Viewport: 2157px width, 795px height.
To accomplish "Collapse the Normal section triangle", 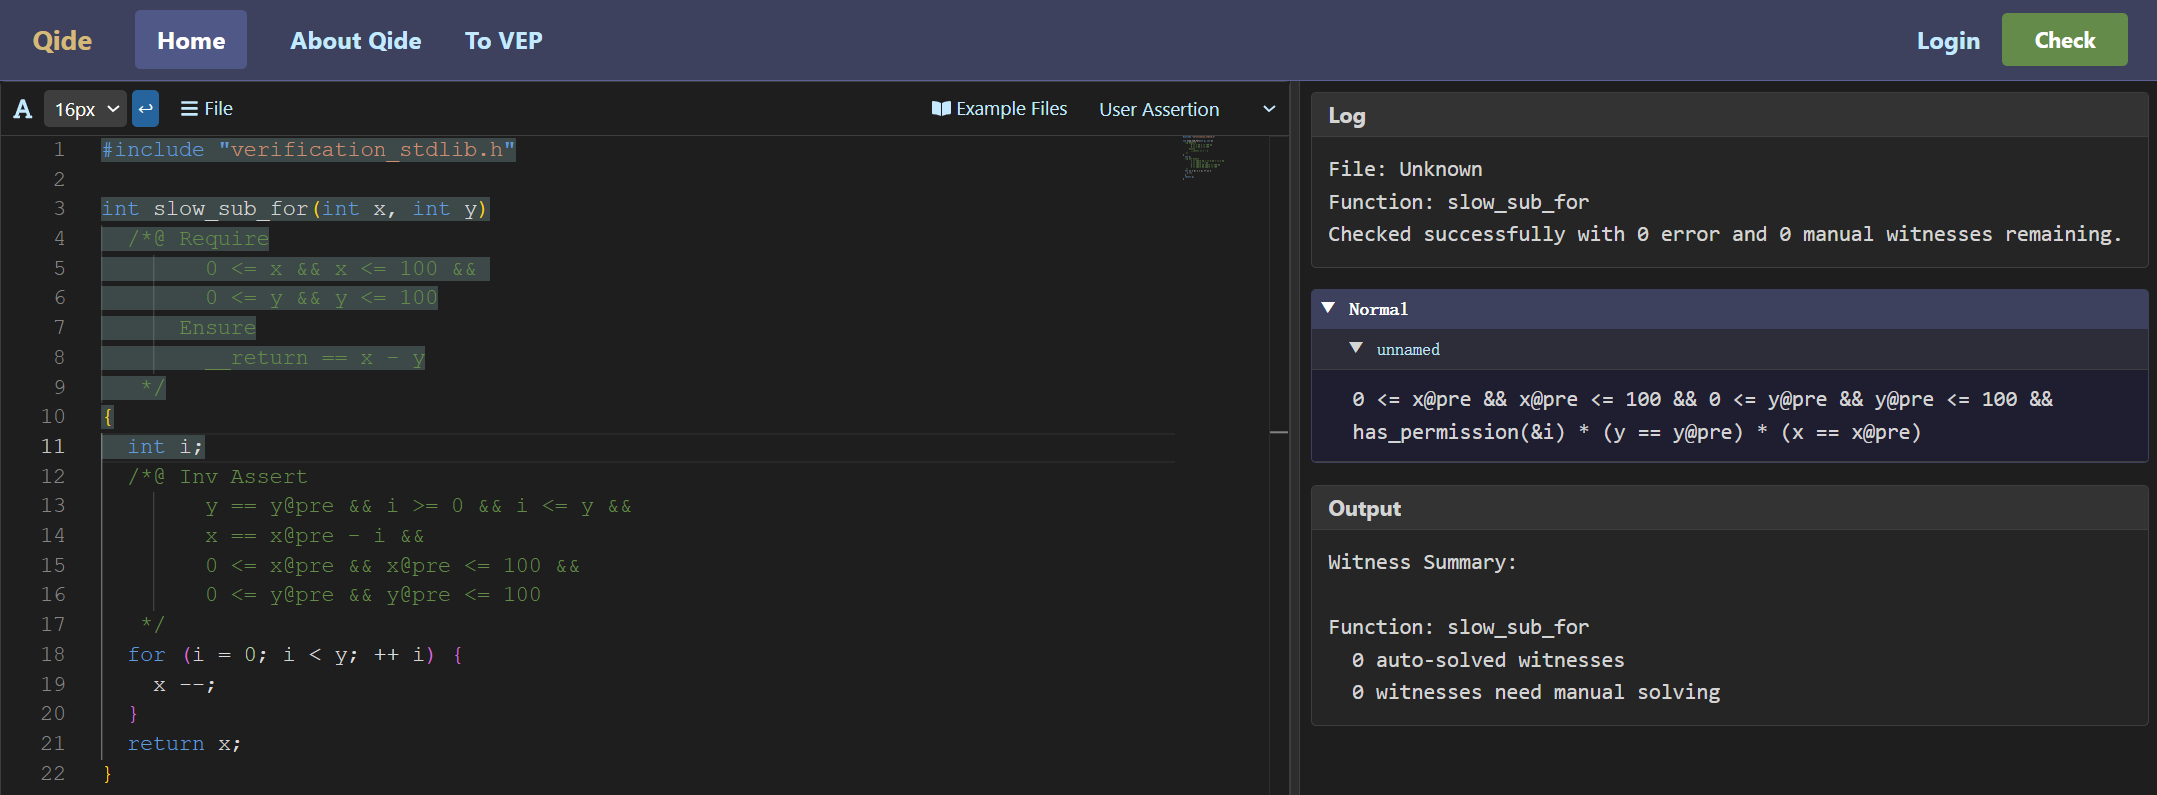I will click(1328, 308).
